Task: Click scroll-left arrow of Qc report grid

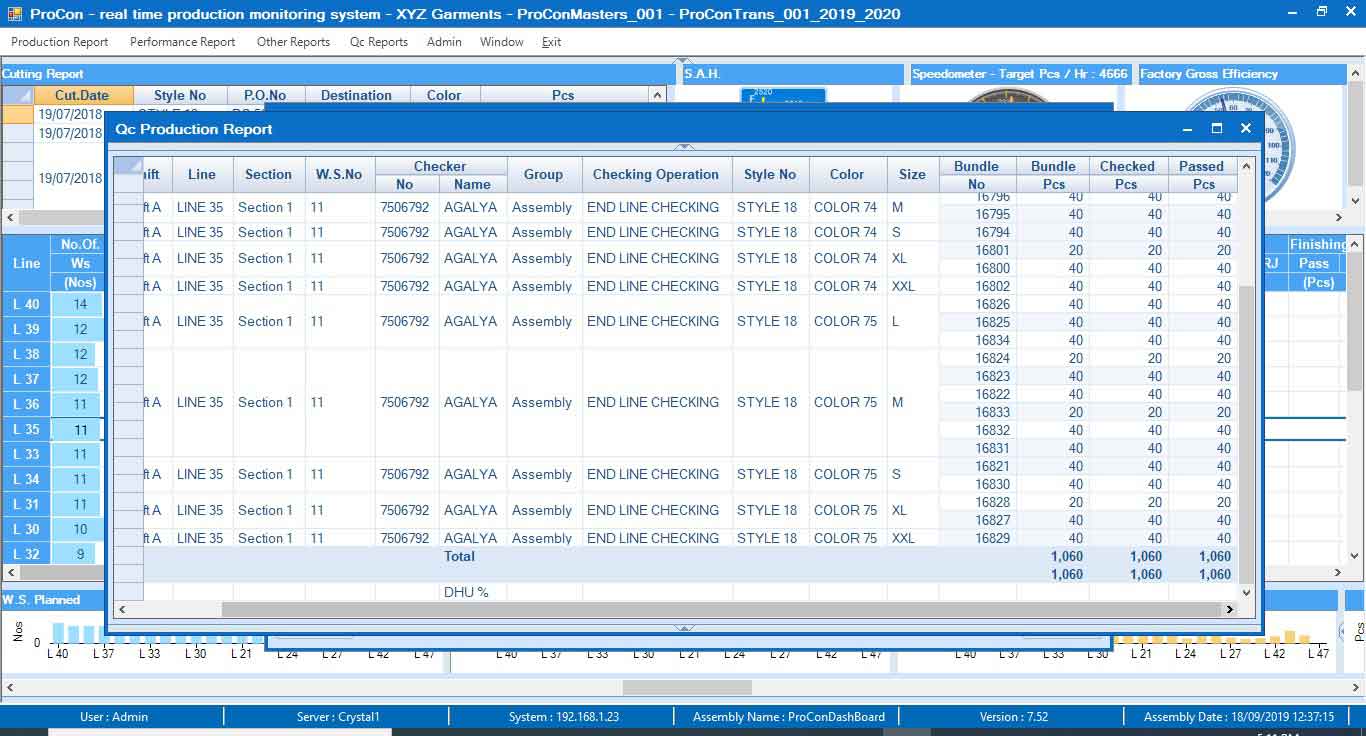Action: pos(122,609)
